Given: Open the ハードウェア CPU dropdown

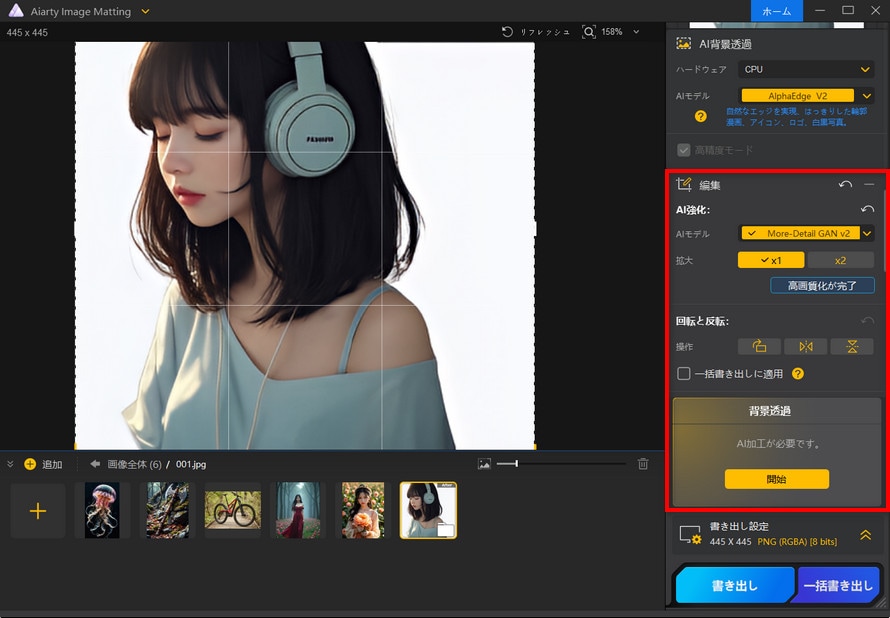Looking at the screenshot, I should point(805,69).
